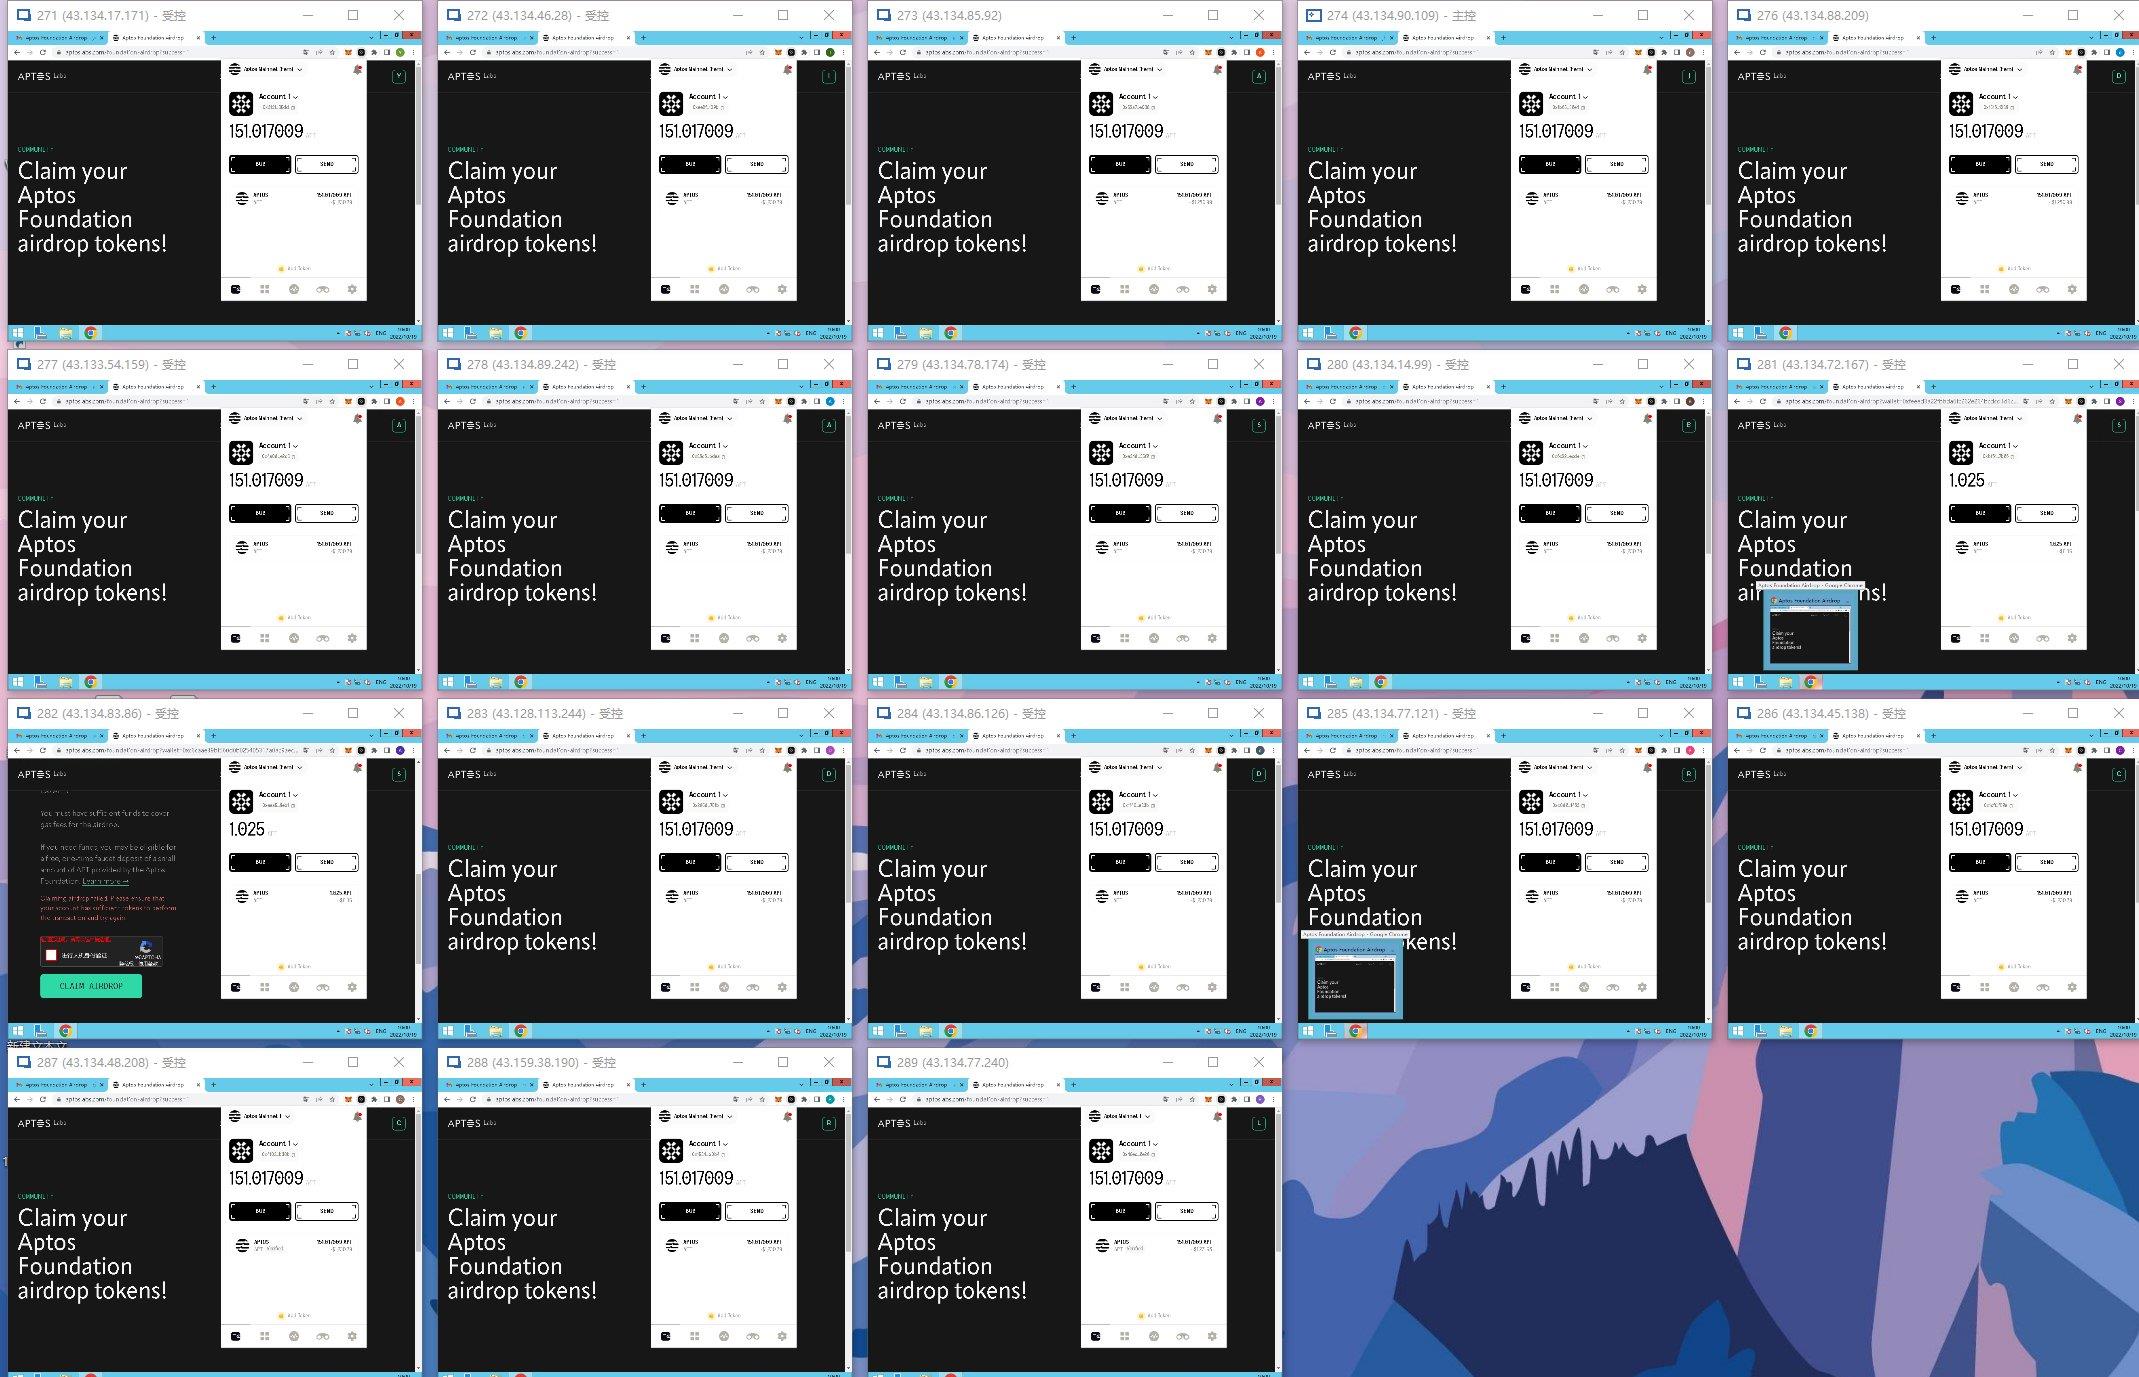Image resolution: width=2139 pixels, height=1377 pixels.
Task: Click the activity icon in window 276 wallet
Action: pyautogui.click(x=2013, y=290)
